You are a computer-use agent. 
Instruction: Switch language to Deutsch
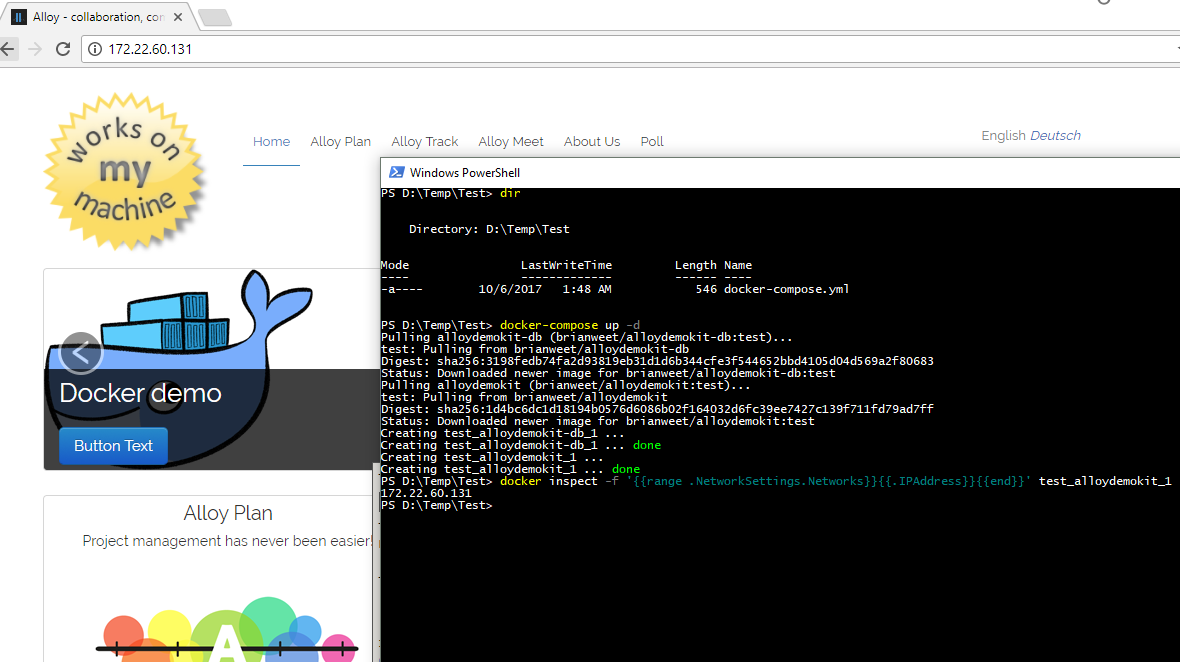(x=1055, y=135)
